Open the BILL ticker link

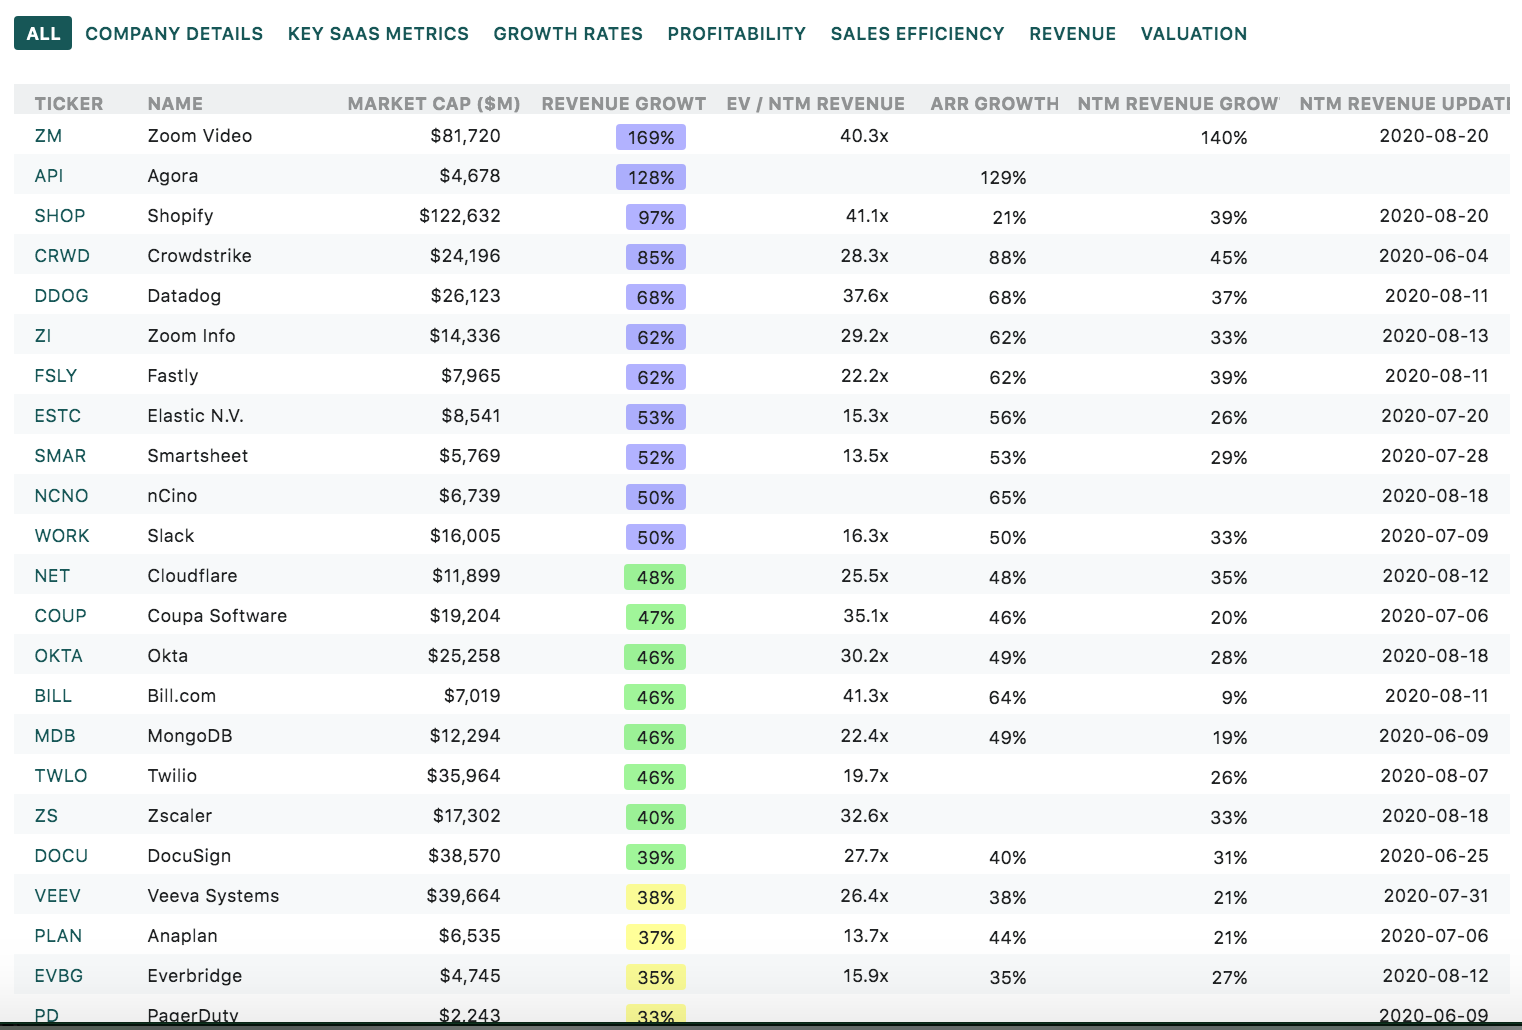[53, 696]
